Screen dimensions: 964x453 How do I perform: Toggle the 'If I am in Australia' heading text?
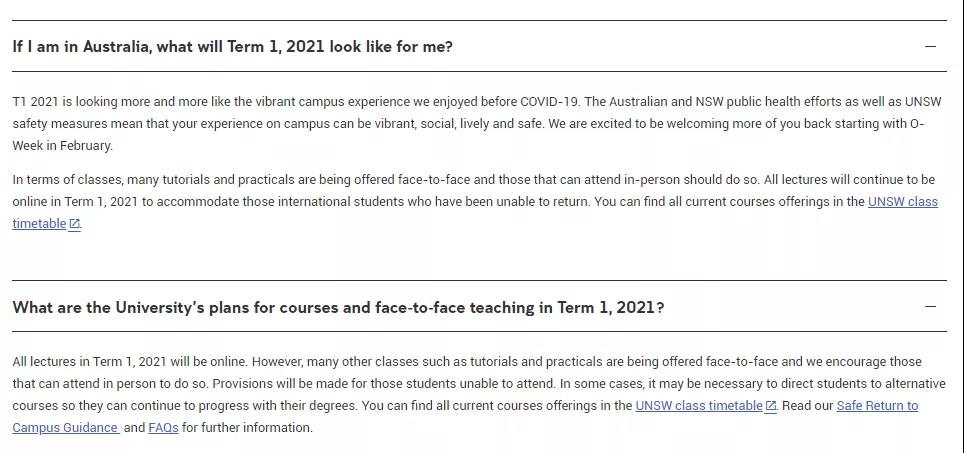pyautogui.click(x=232, y=47)
